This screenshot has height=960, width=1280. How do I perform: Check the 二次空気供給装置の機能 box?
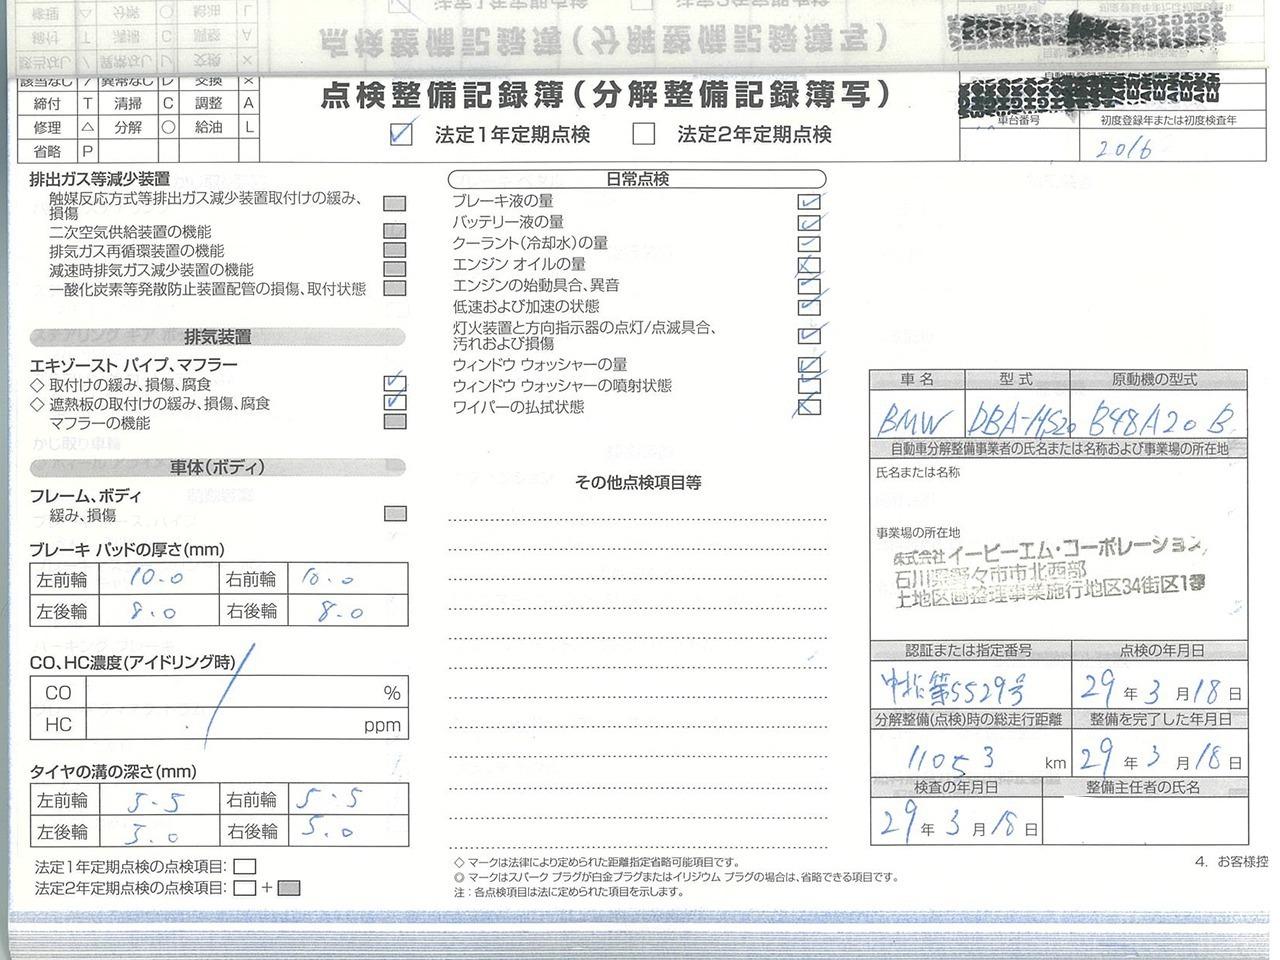click(396, 232)
